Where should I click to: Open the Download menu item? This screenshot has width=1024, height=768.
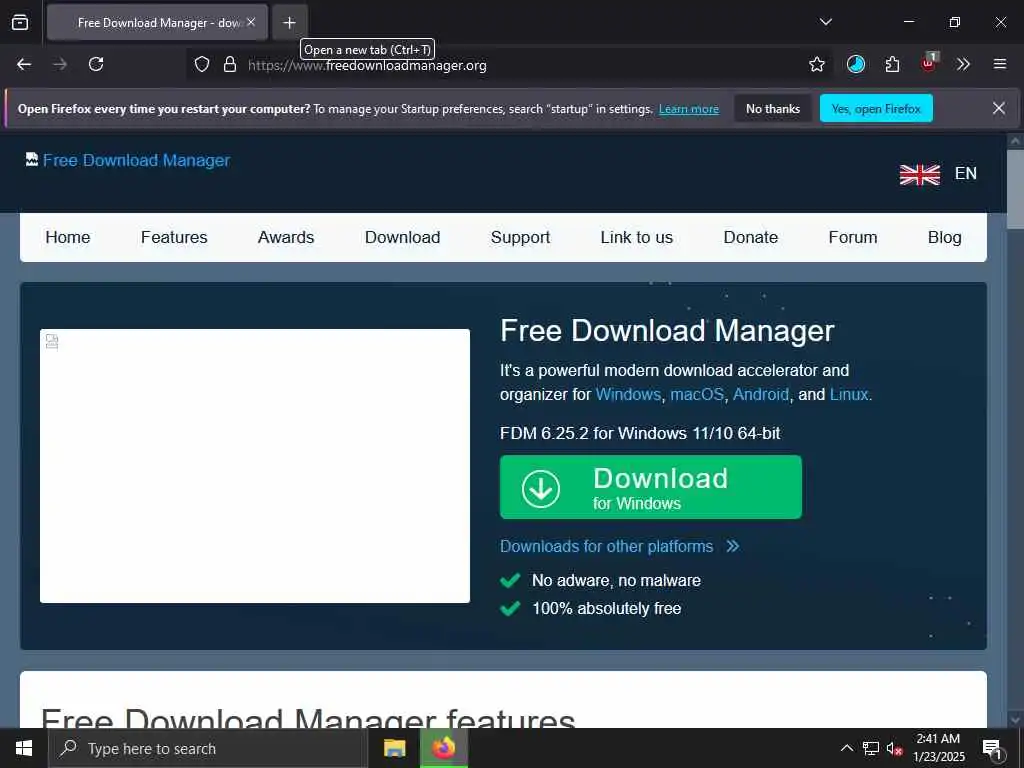point(402,237)
